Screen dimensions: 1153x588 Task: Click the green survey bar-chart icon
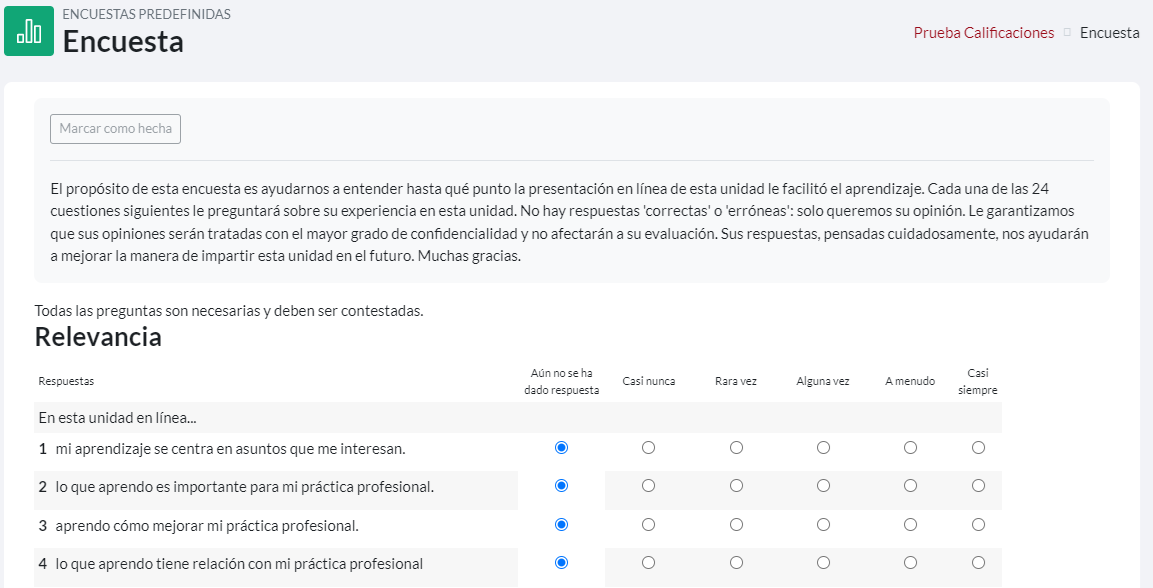[29, 31]
